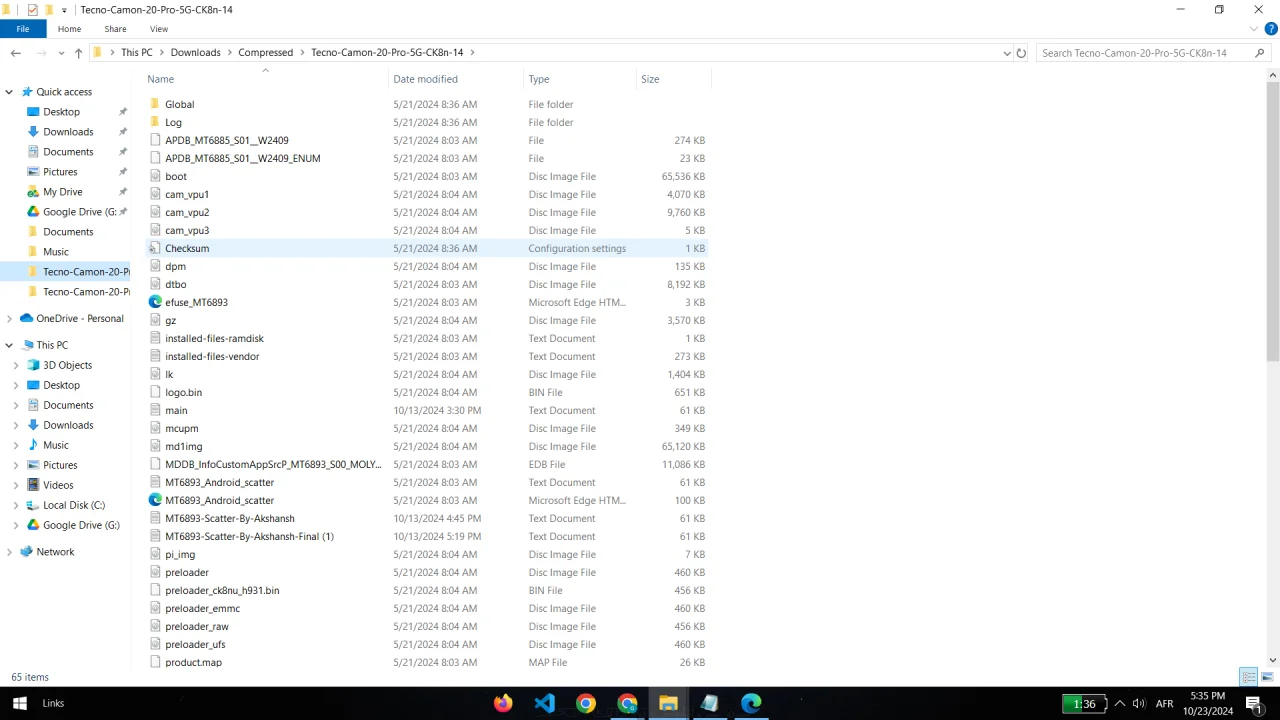
Task: Click Edge icon of efuse_MT6893 file
Action: 155,302
